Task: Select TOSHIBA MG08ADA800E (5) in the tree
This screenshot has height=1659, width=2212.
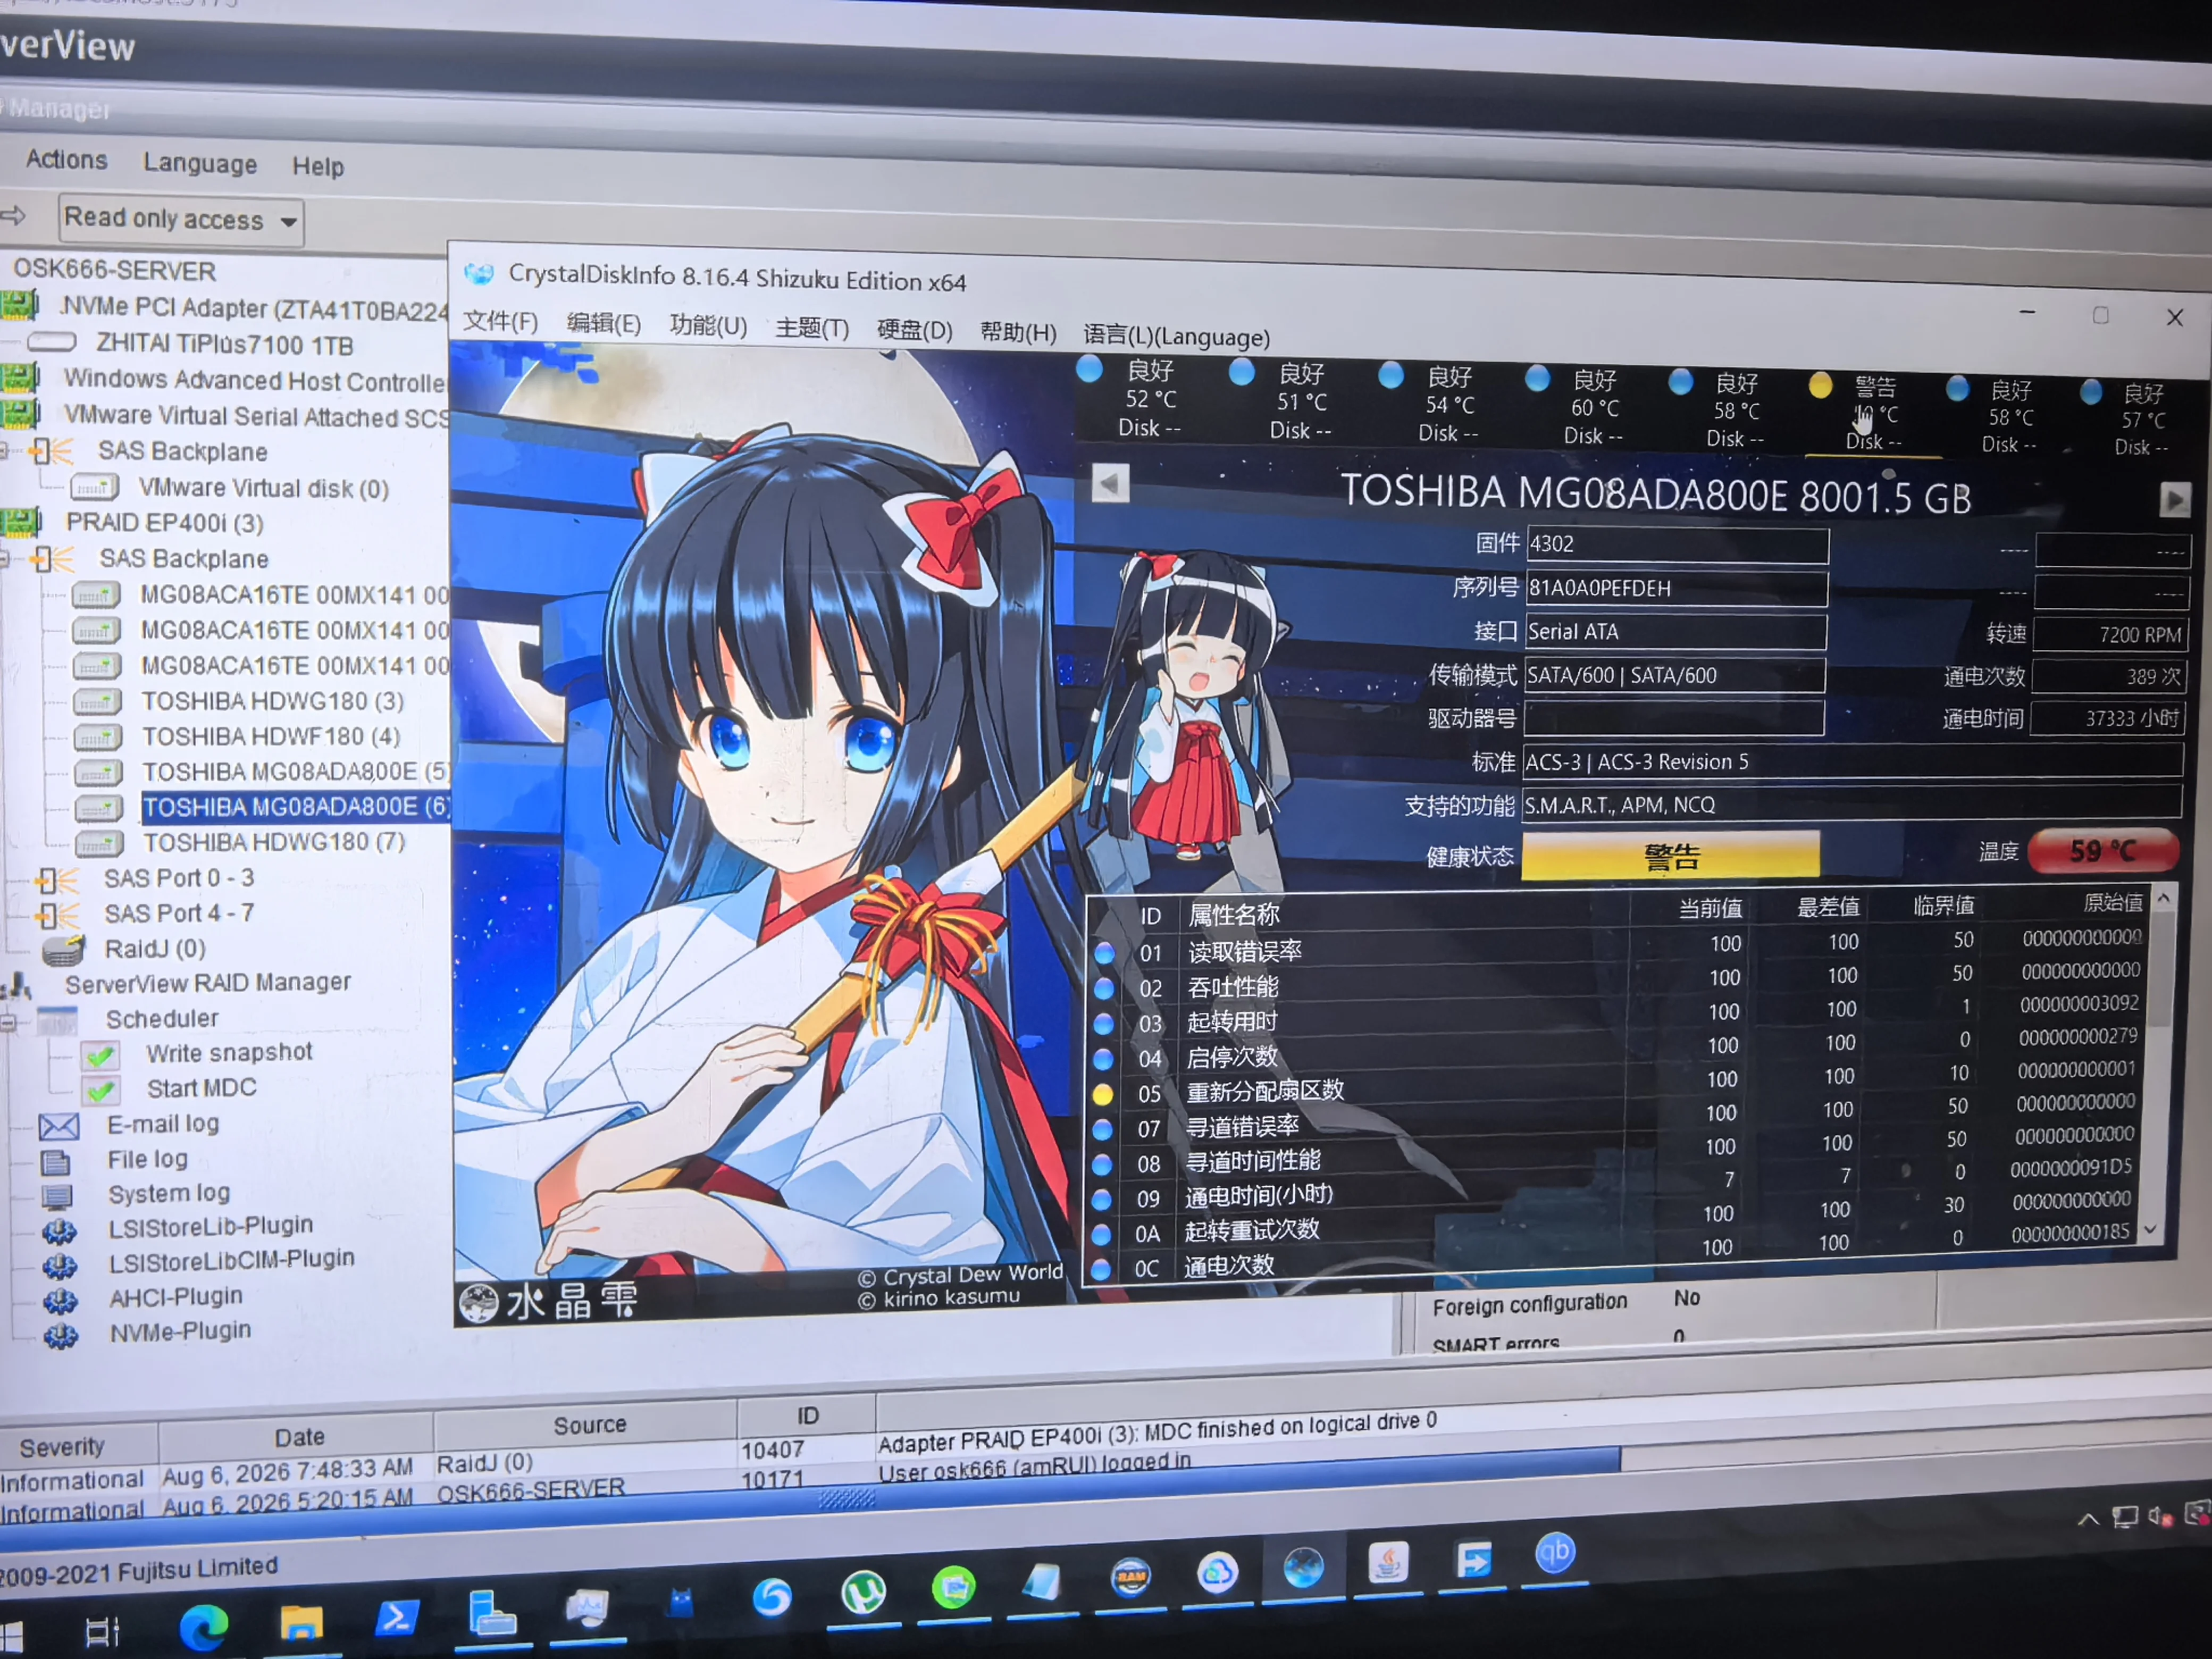Action: point(296,771)
